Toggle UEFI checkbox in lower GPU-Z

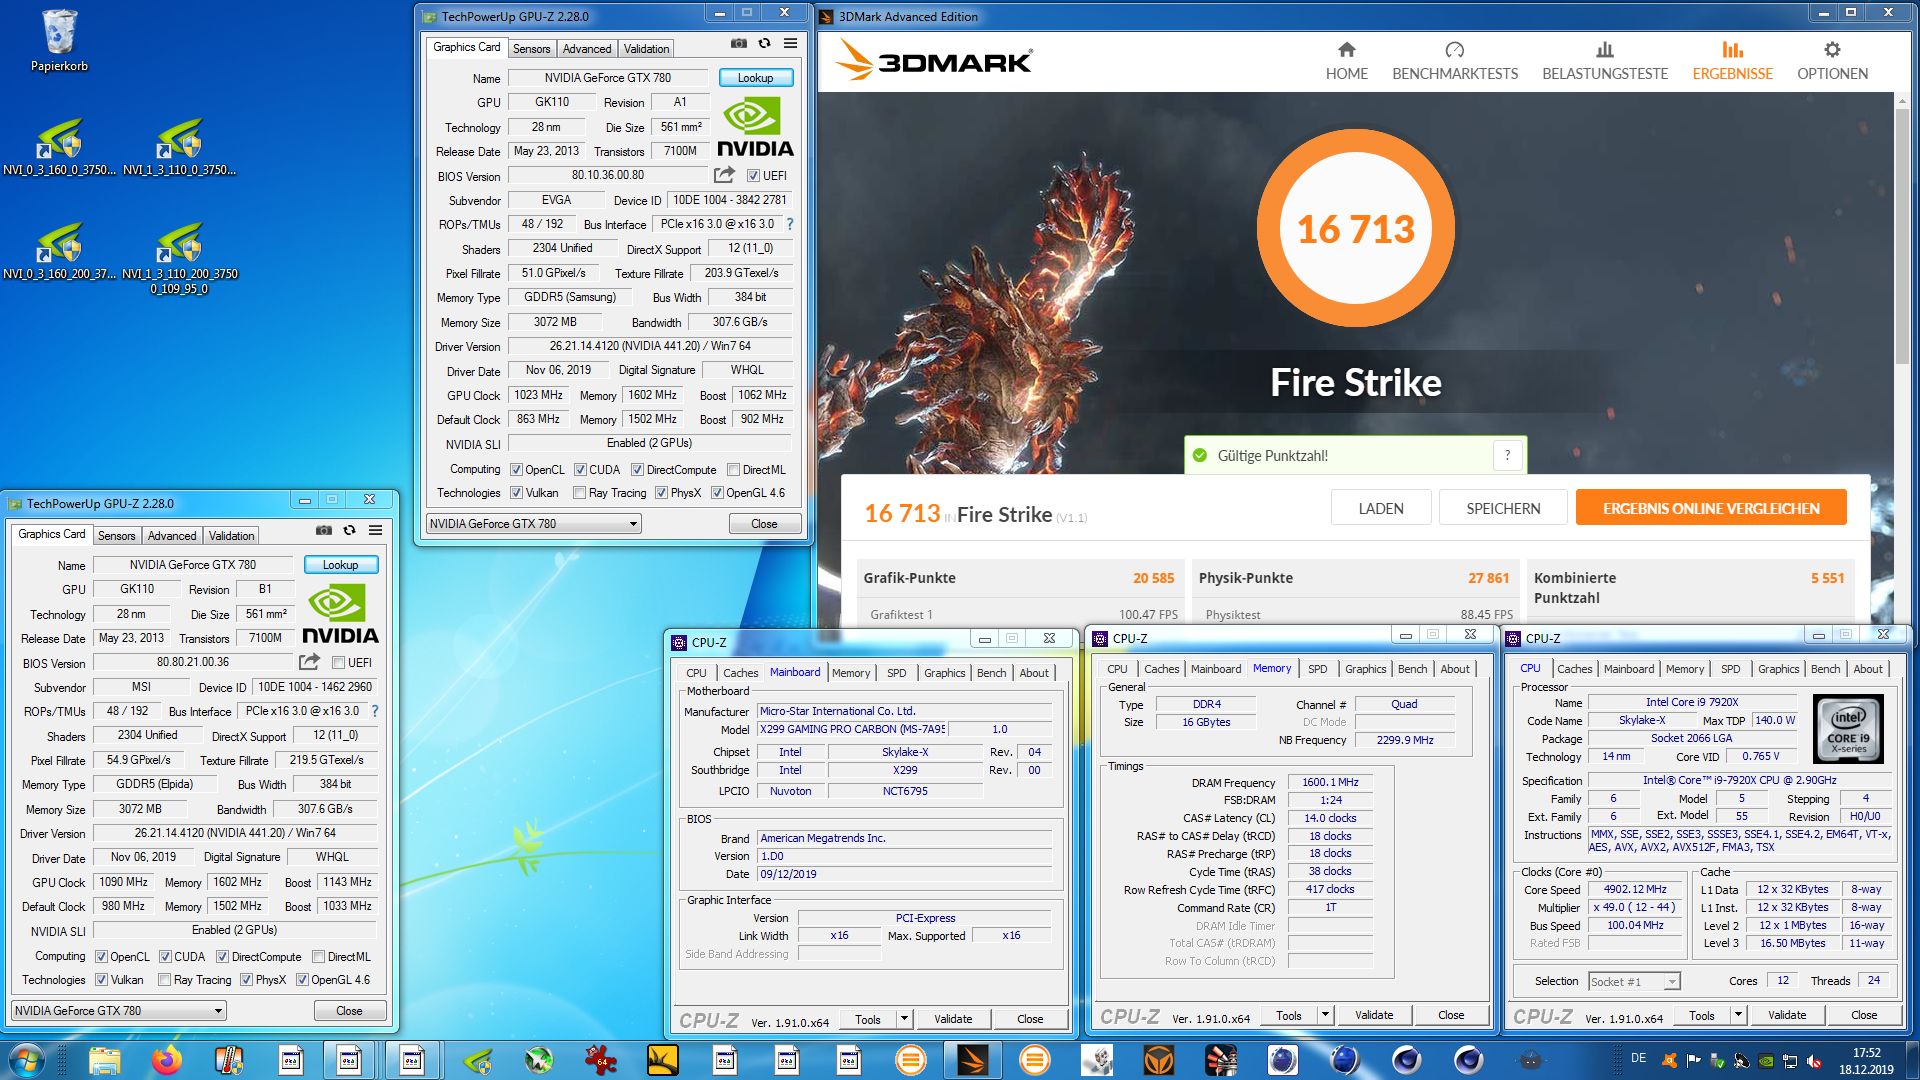click(x=338, y=663)
